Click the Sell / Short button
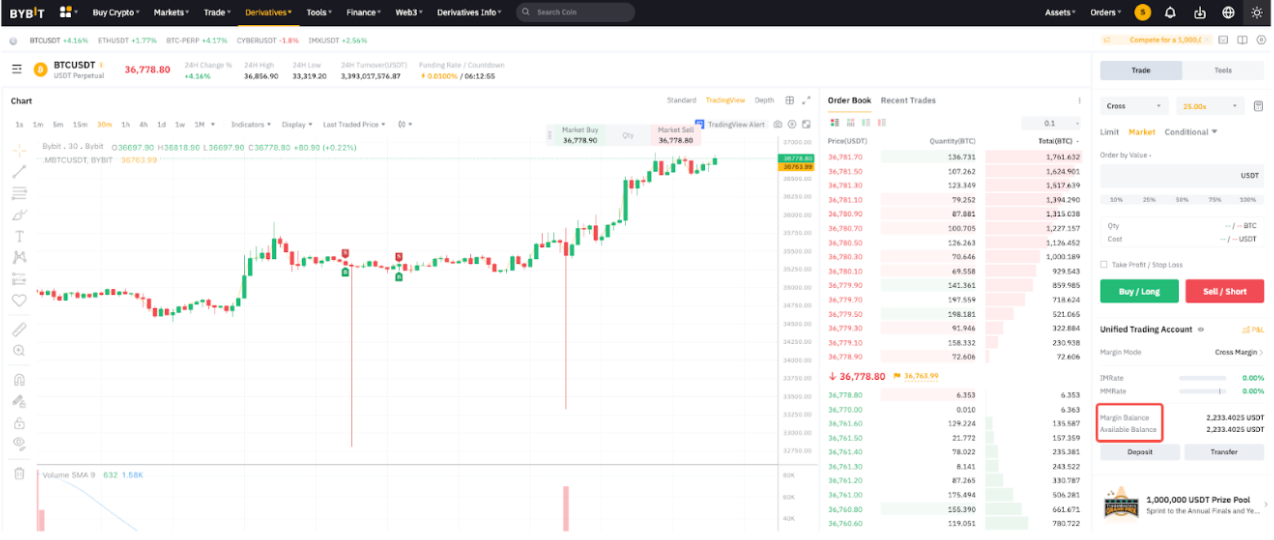 click(x=1224, y=291)
